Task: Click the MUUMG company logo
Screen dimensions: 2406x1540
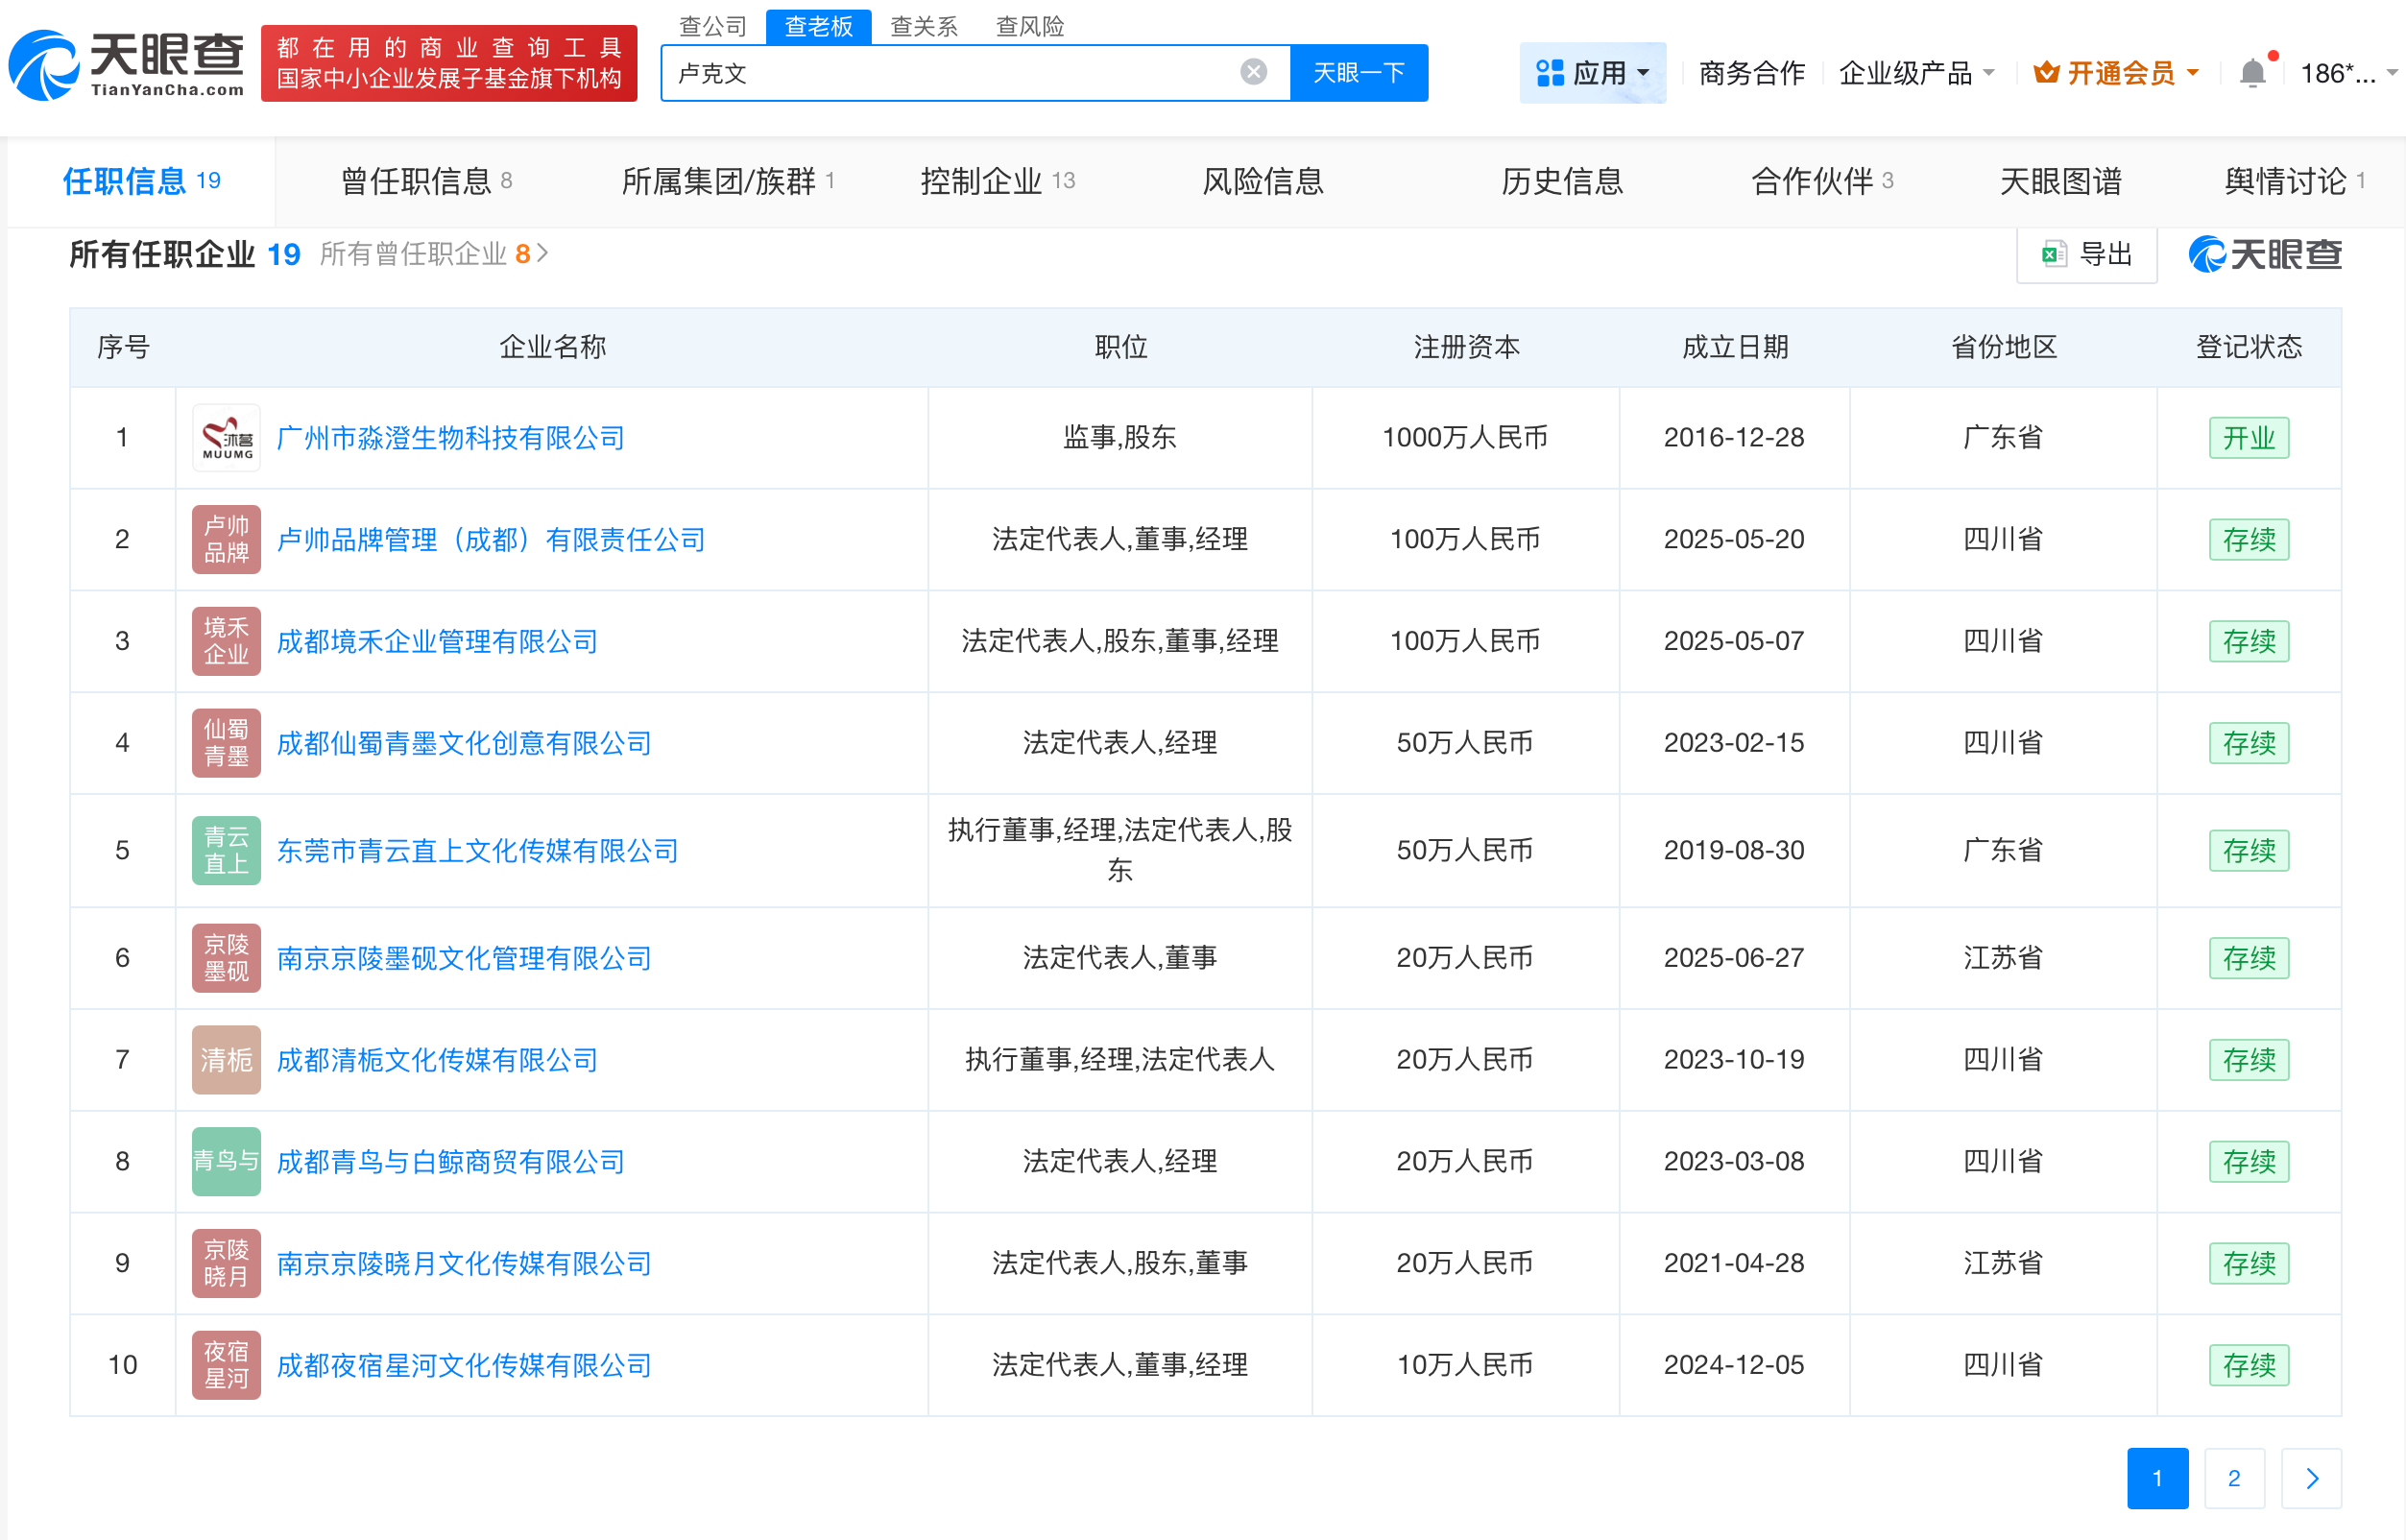Action: click(x=226, y=437)
